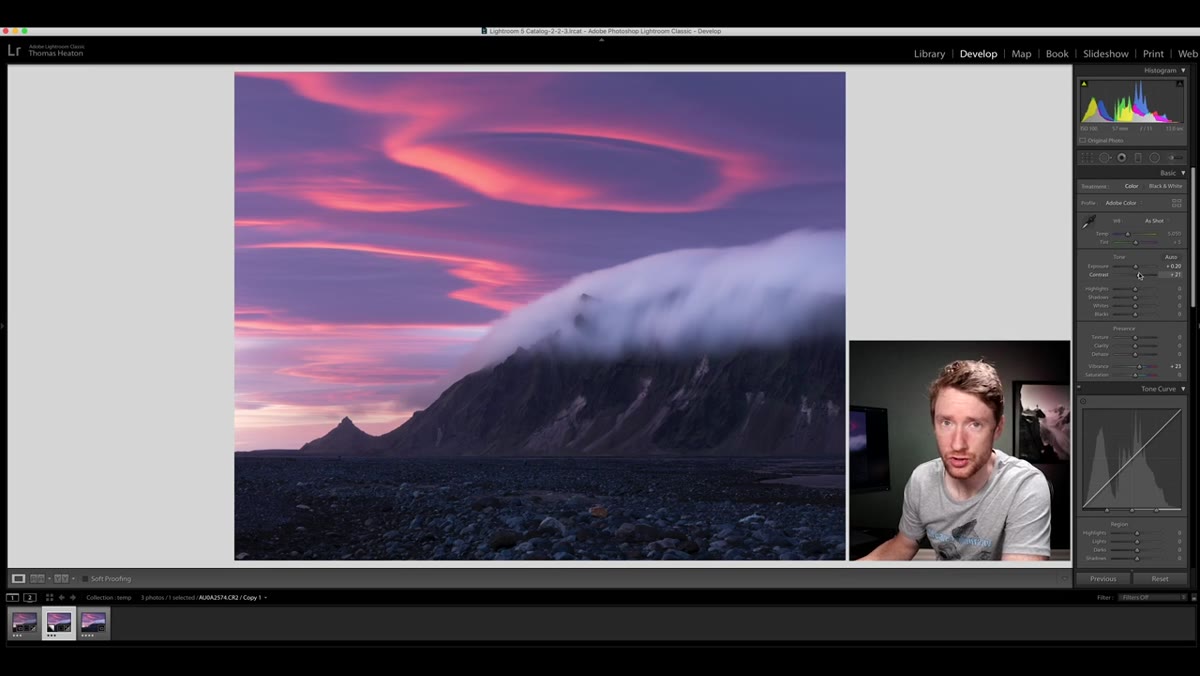Viewport: 1200px width, 676px height.
Task: Set Treatment to Black & White
Action: pyautogui.click(x=1165, y=186)
